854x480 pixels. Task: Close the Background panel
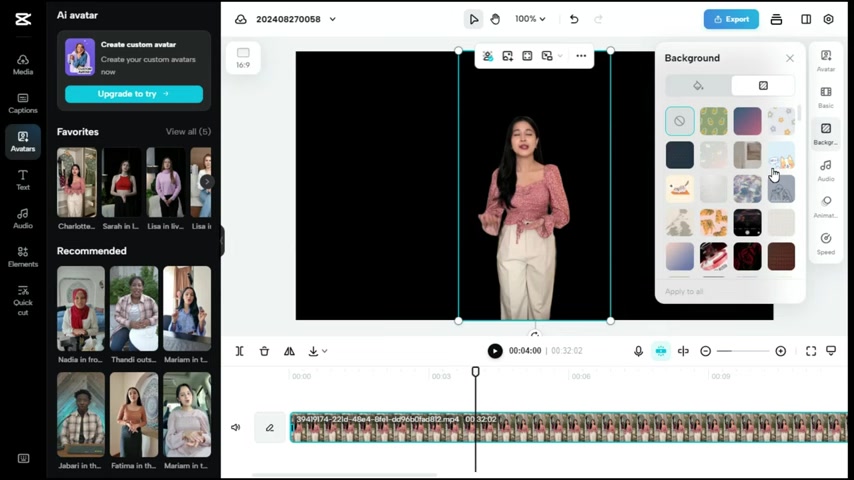[x=790, y=58]
